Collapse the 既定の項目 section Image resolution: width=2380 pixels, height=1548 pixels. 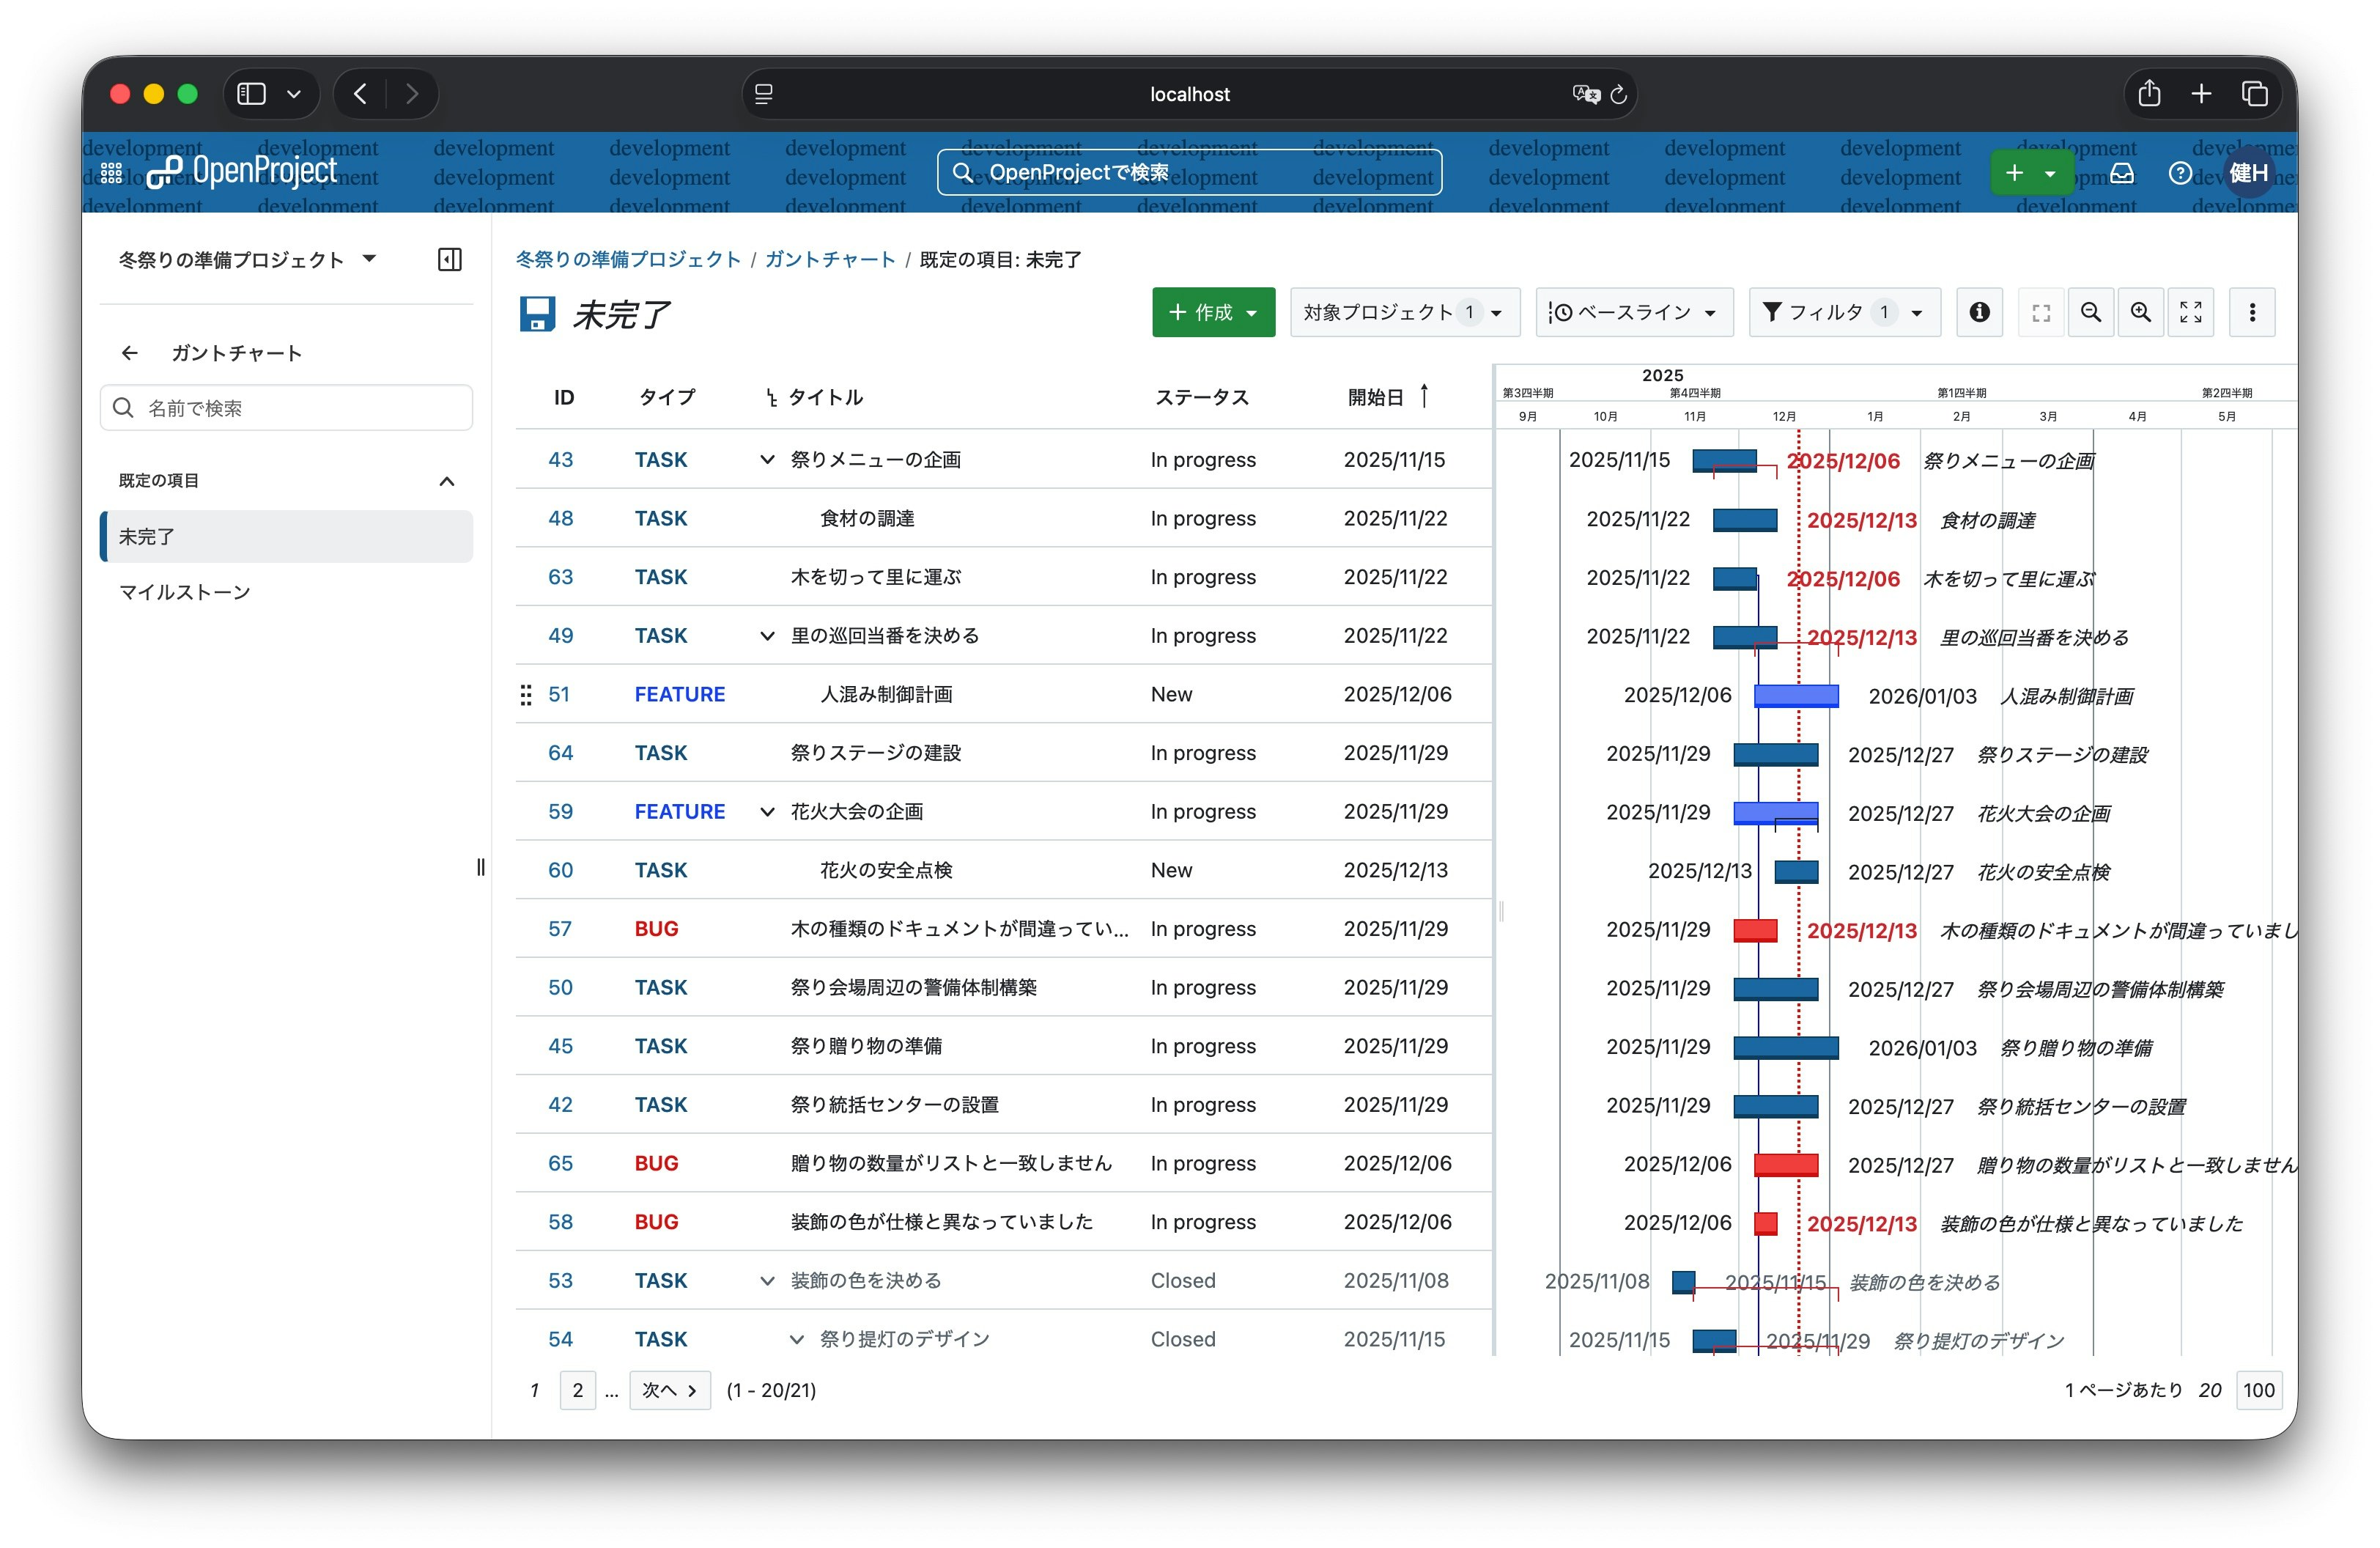click(447, 480)
